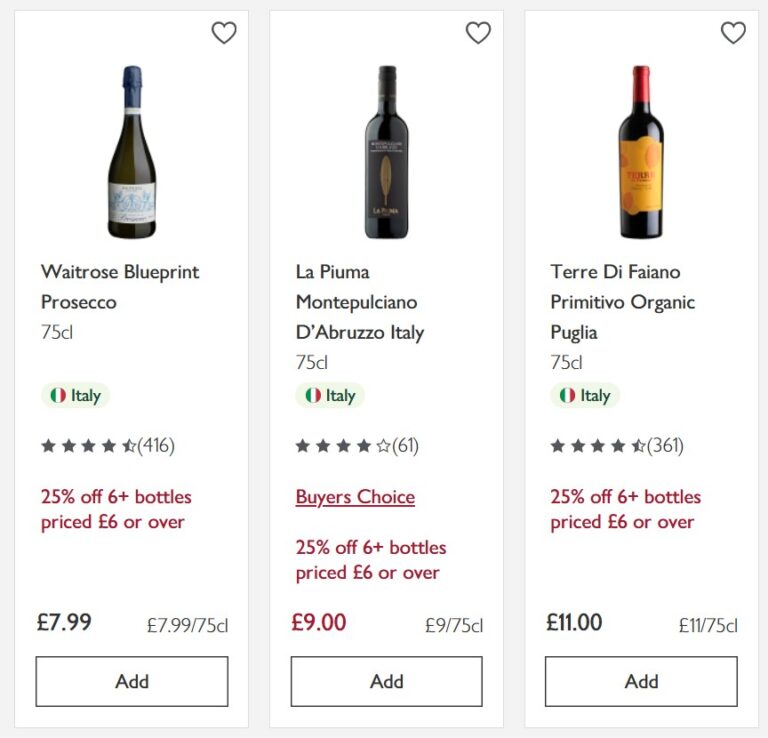Screen dimensions: 768x738
Task: Click Italy flag badge on Terre Di Faiano card
Action: coord(585,395)
